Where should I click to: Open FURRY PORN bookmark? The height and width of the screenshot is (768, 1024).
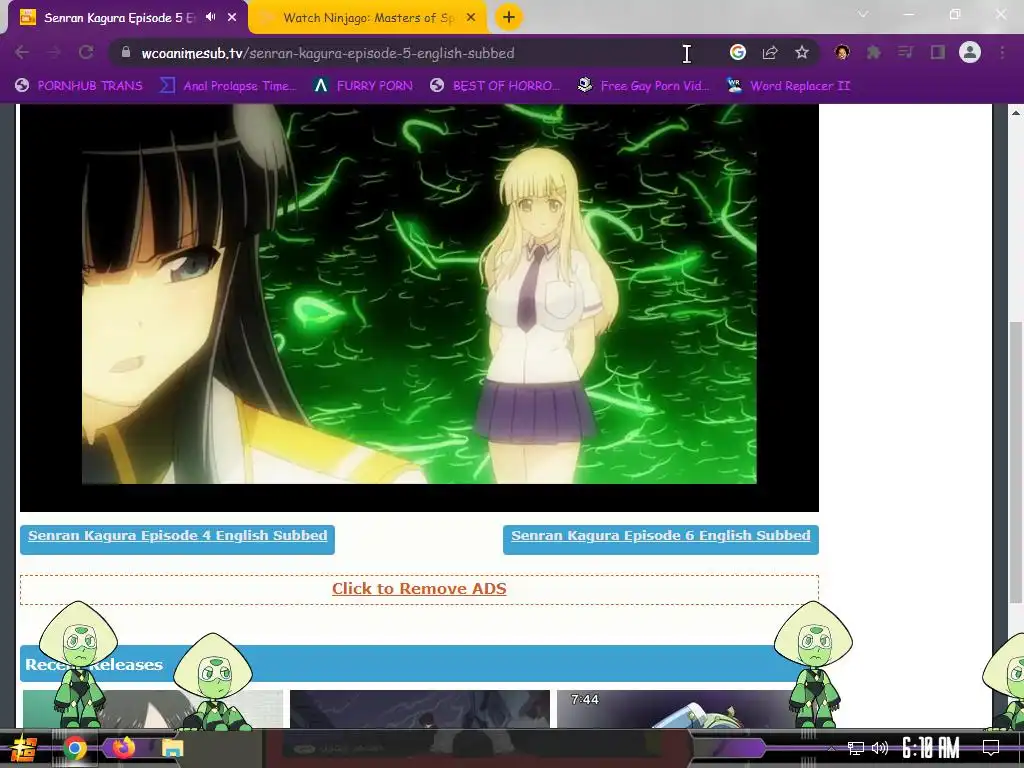click(363, 86)
